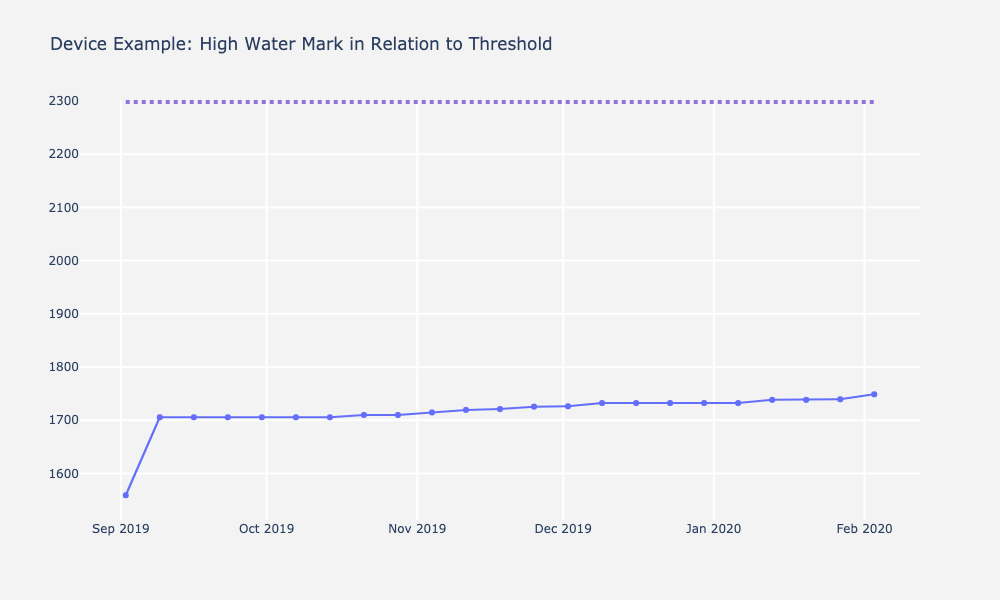This screenshot has width=1000, height=600.
Task: Click the Feb 2020 x-axis label
Action: coord(864,529)
